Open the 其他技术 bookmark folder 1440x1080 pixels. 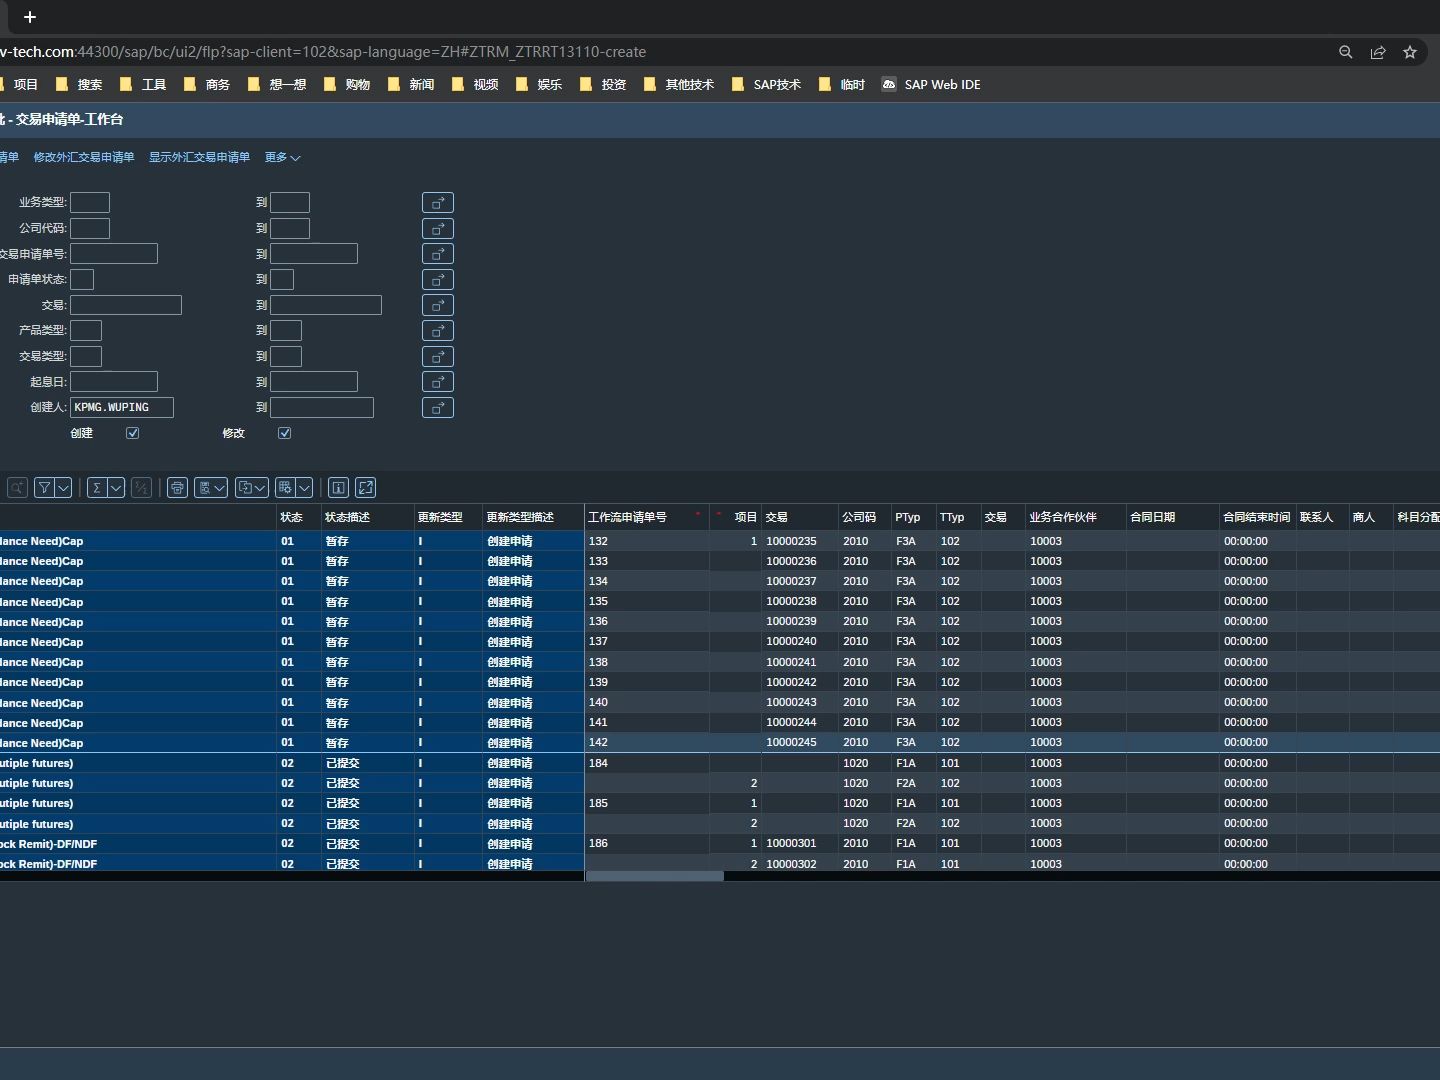pyautogui.click(x=679, y=85)
